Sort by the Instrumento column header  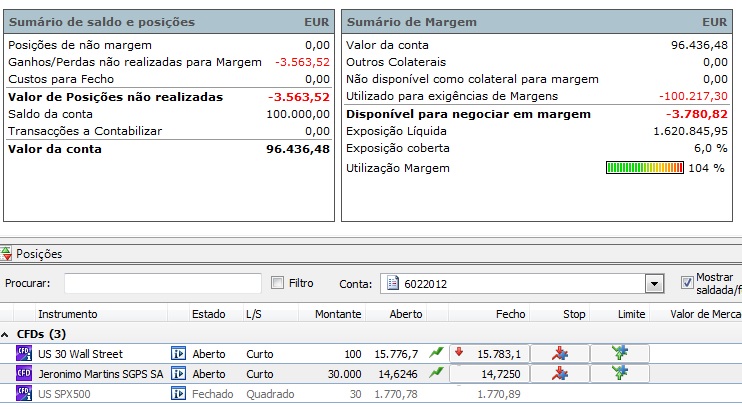pos(68,314)
